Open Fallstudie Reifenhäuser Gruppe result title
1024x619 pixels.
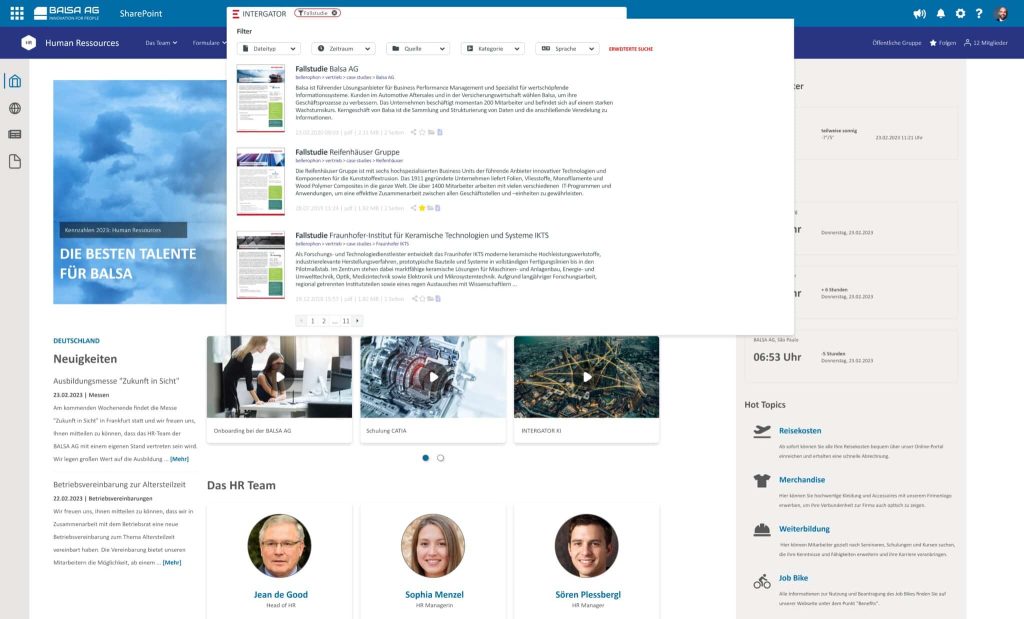click(x=347, y=152)
